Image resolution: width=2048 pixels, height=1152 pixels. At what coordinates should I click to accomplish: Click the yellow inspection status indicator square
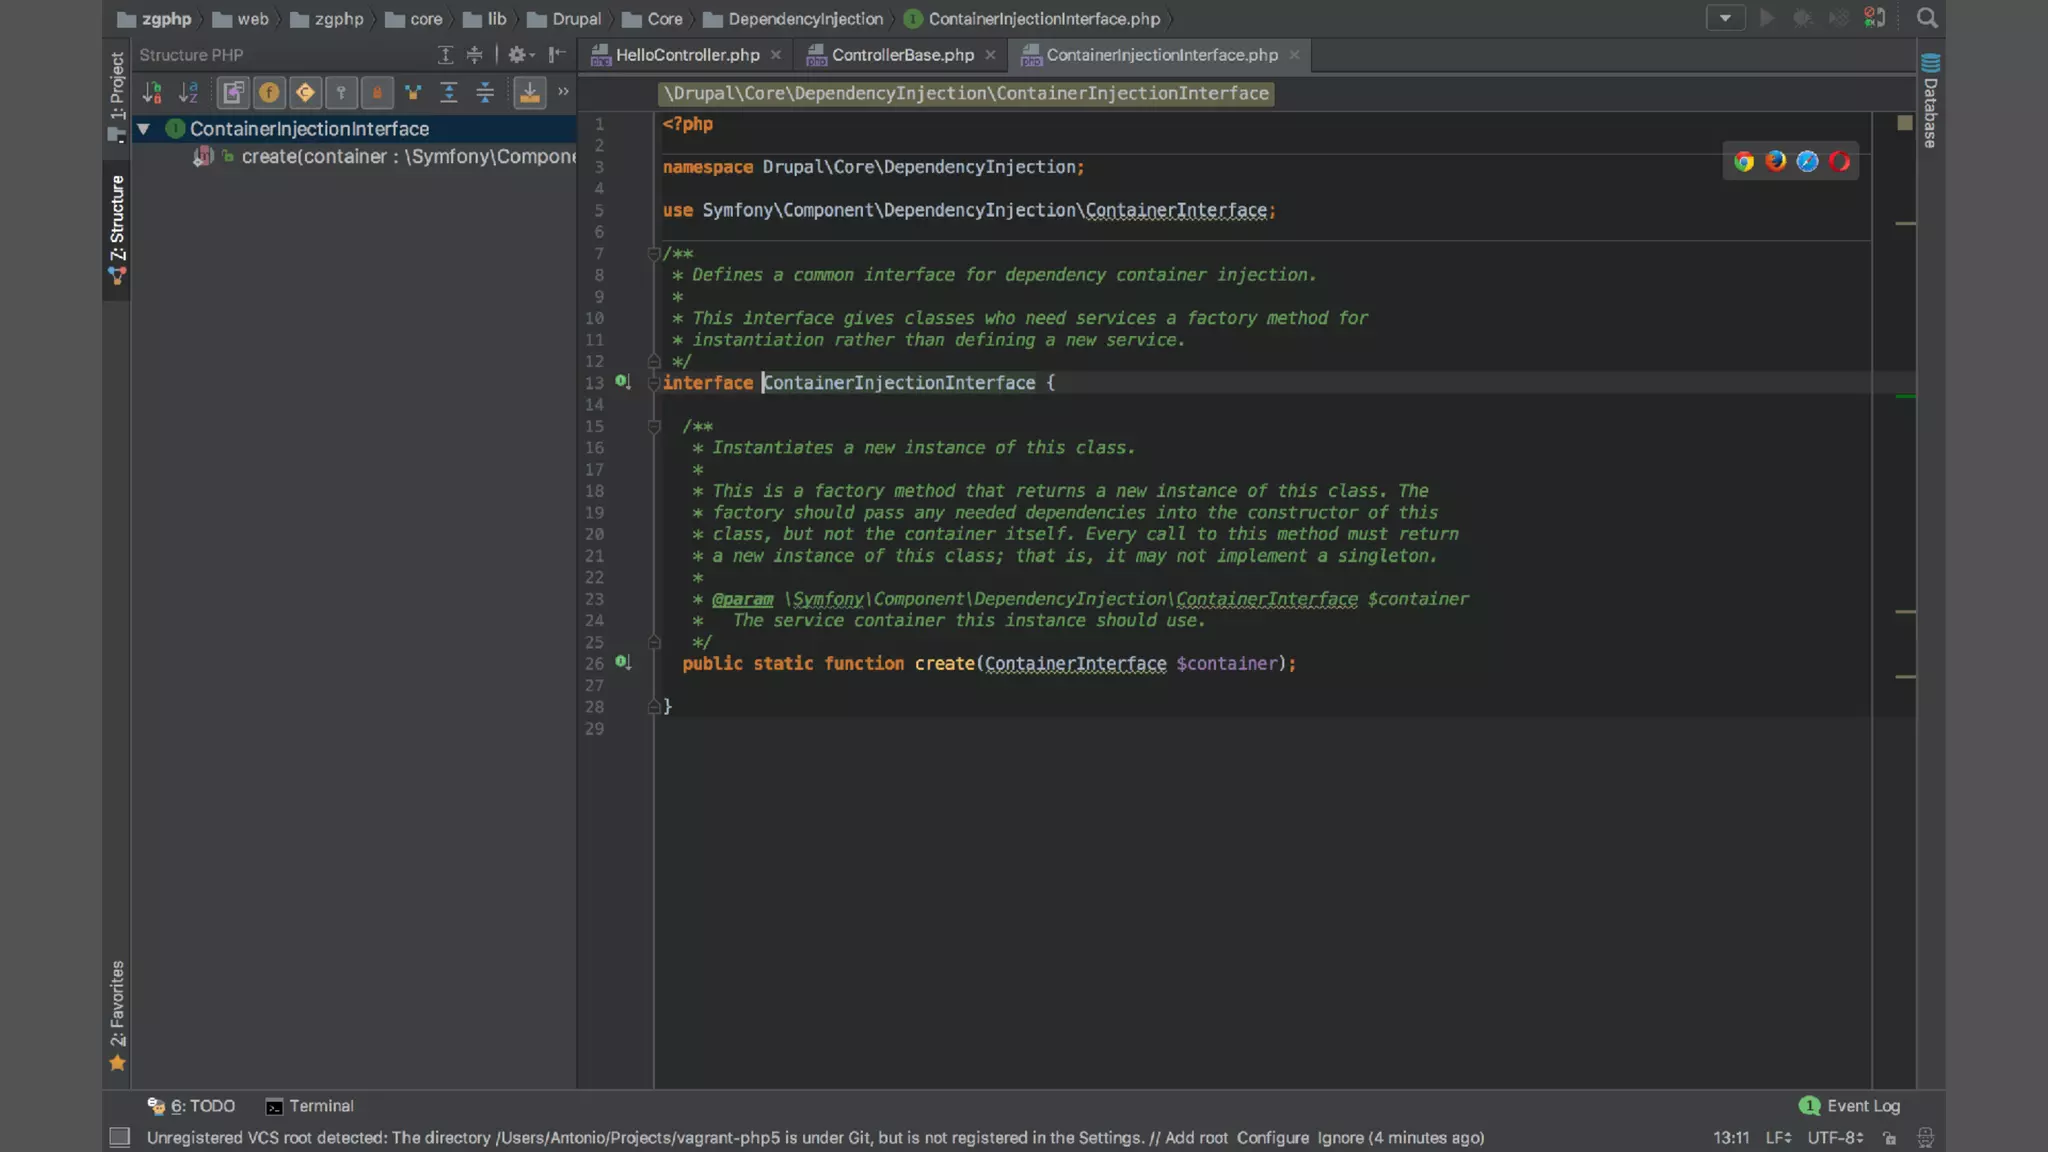[1904, 123]
